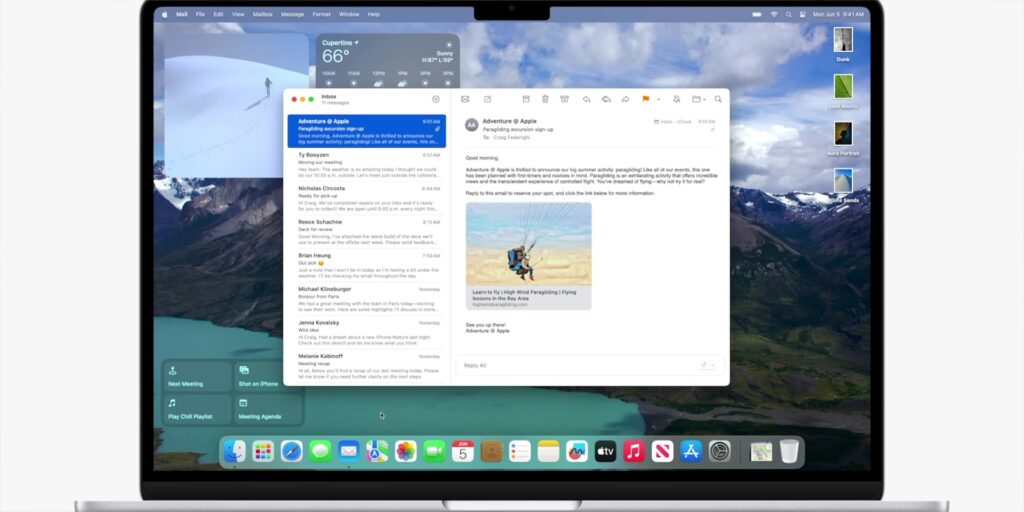Open Messages in the Dock
Image resolution: width=1024 pixels, height=512 pixels.
pos(320,451)
